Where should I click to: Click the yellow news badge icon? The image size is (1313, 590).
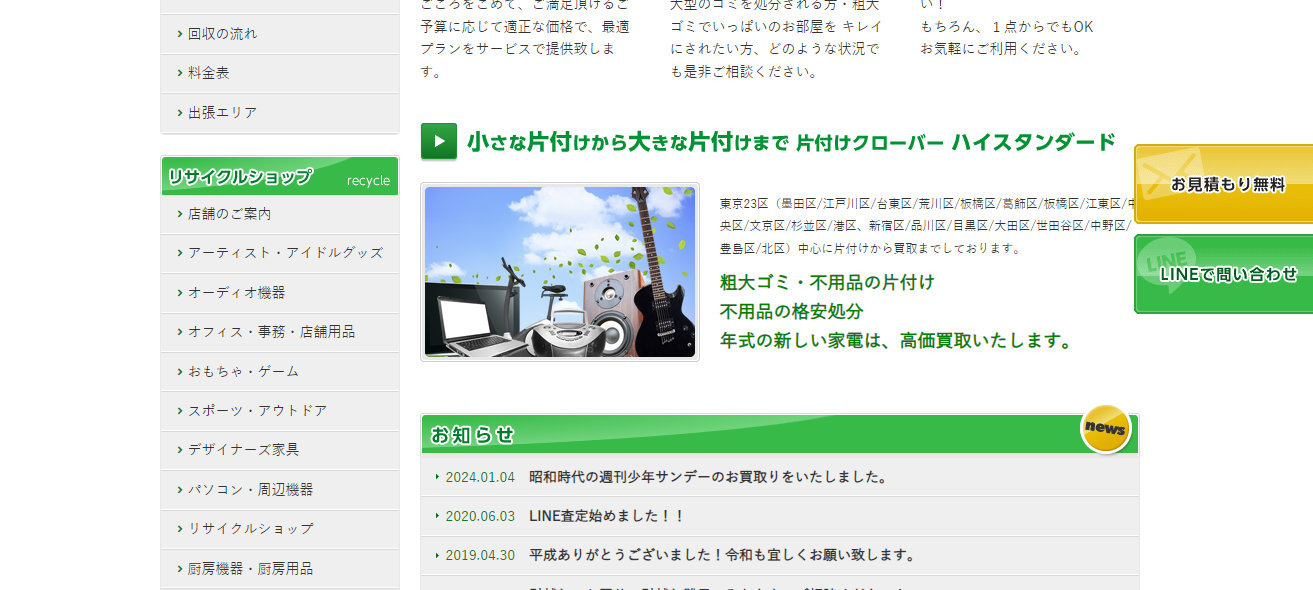(x=1105, y=429)
